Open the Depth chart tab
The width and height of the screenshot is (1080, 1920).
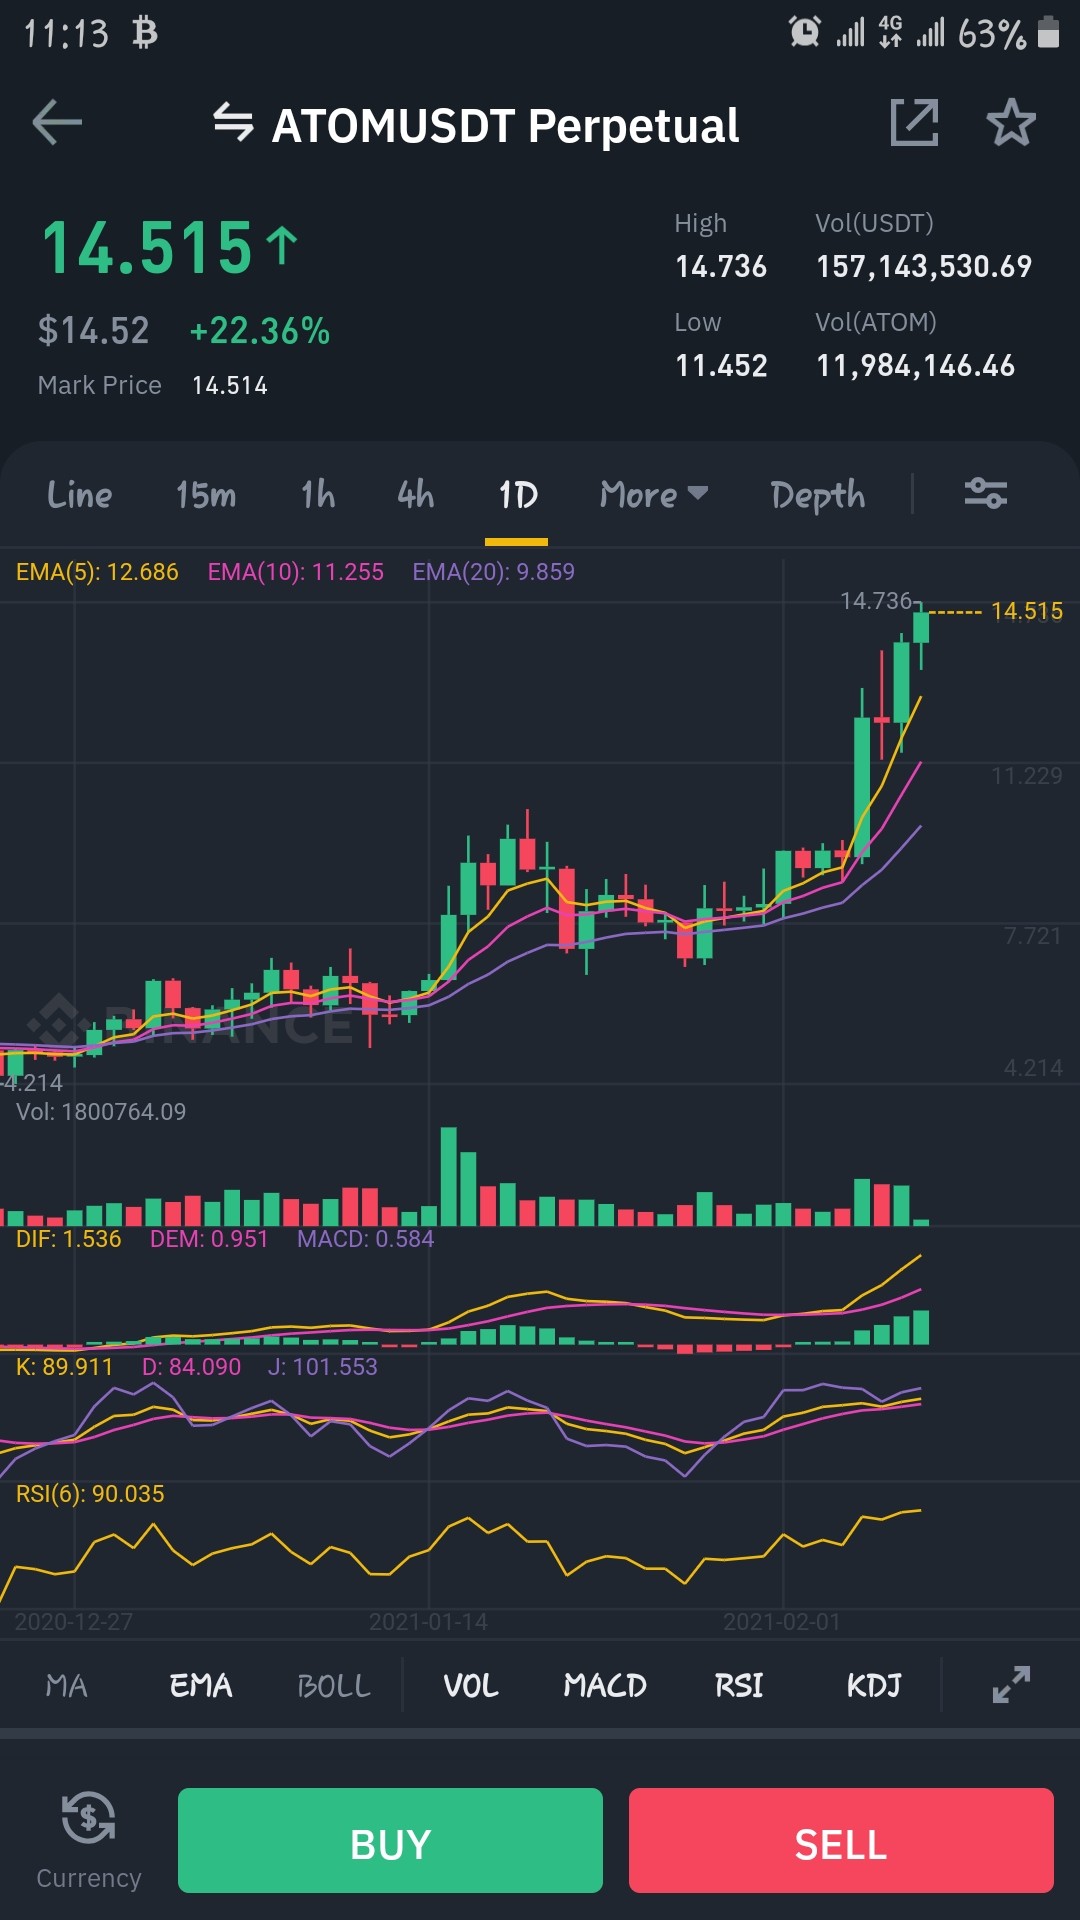[818, 496]
